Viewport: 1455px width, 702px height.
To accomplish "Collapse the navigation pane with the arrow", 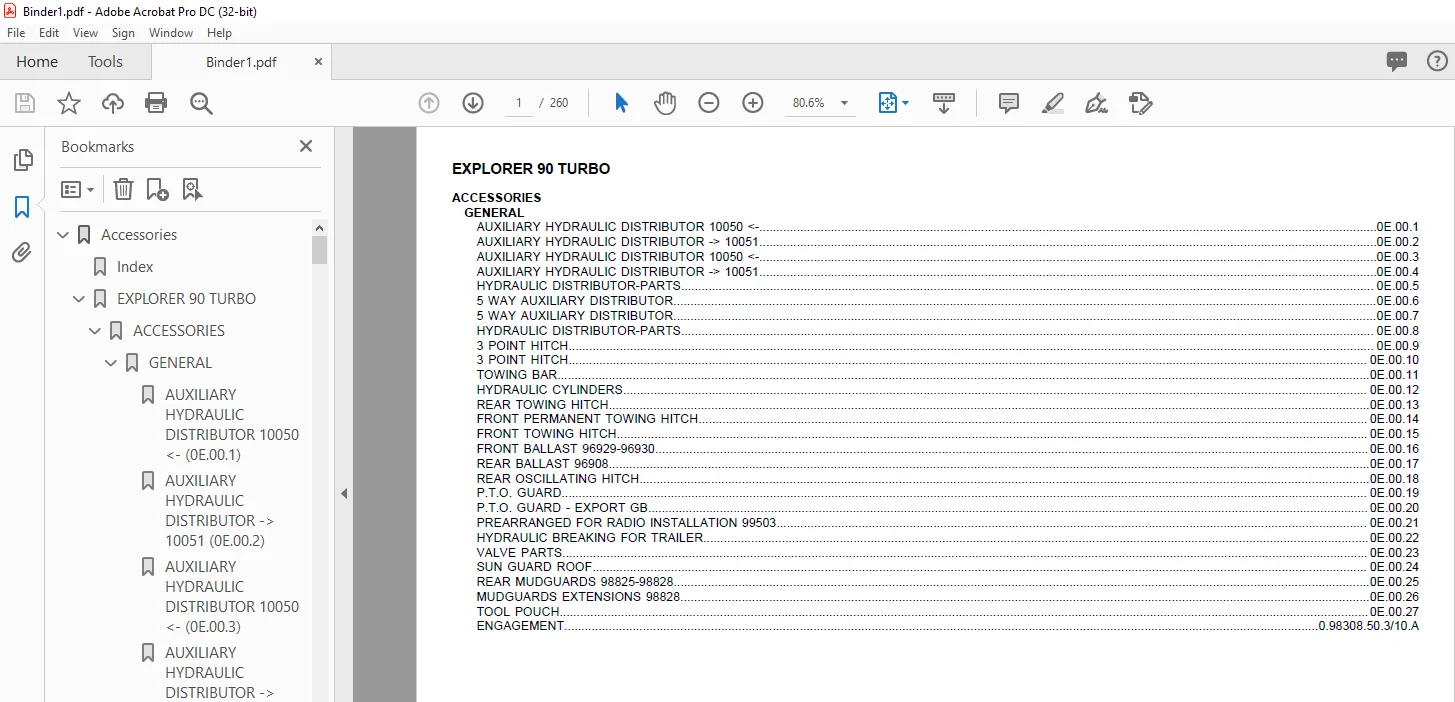I will pos(344,493).
